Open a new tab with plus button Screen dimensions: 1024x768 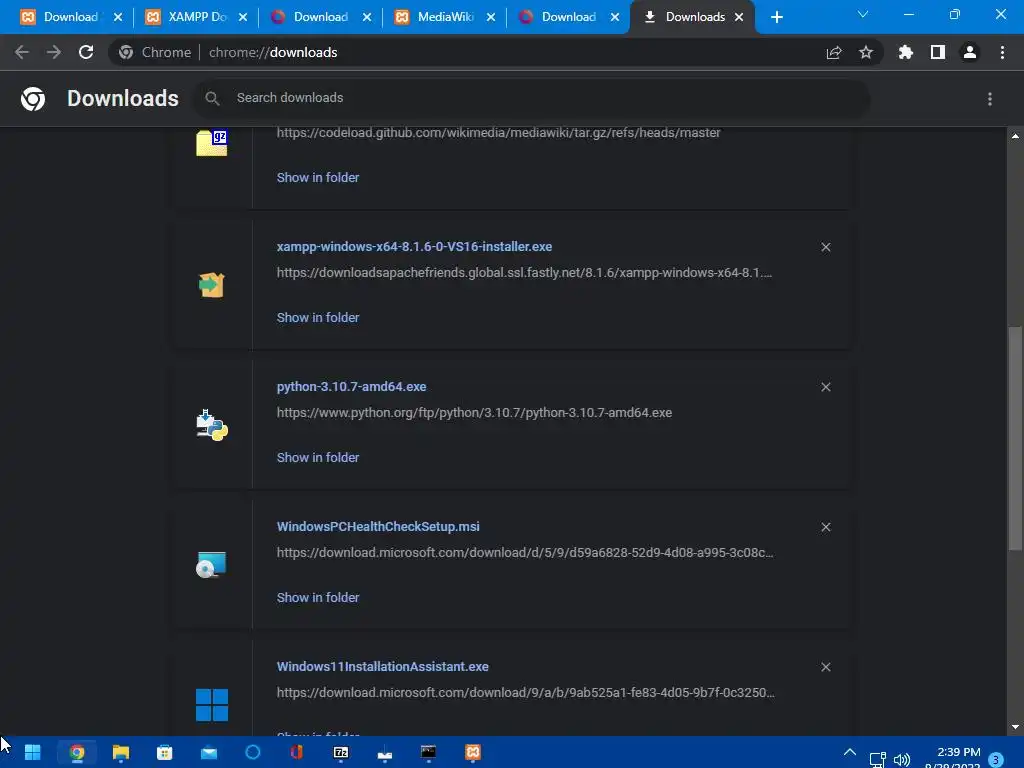pyautogui.click(x=776, y=17)
